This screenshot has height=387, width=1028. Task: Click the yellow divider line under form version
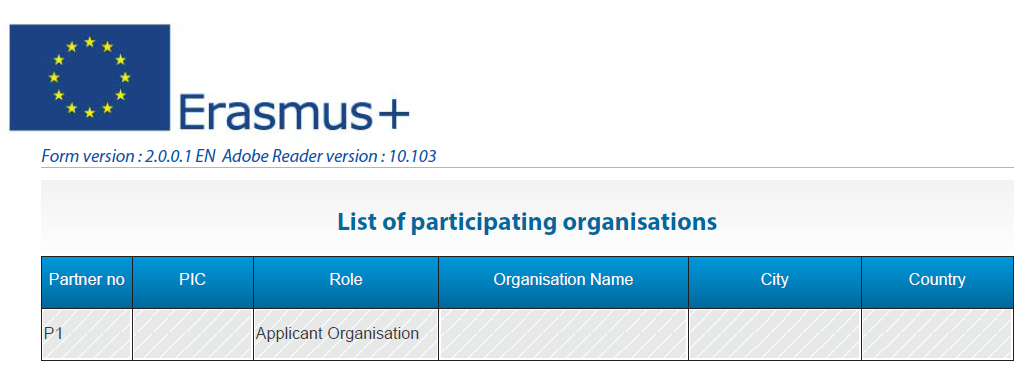pos(527,167)
